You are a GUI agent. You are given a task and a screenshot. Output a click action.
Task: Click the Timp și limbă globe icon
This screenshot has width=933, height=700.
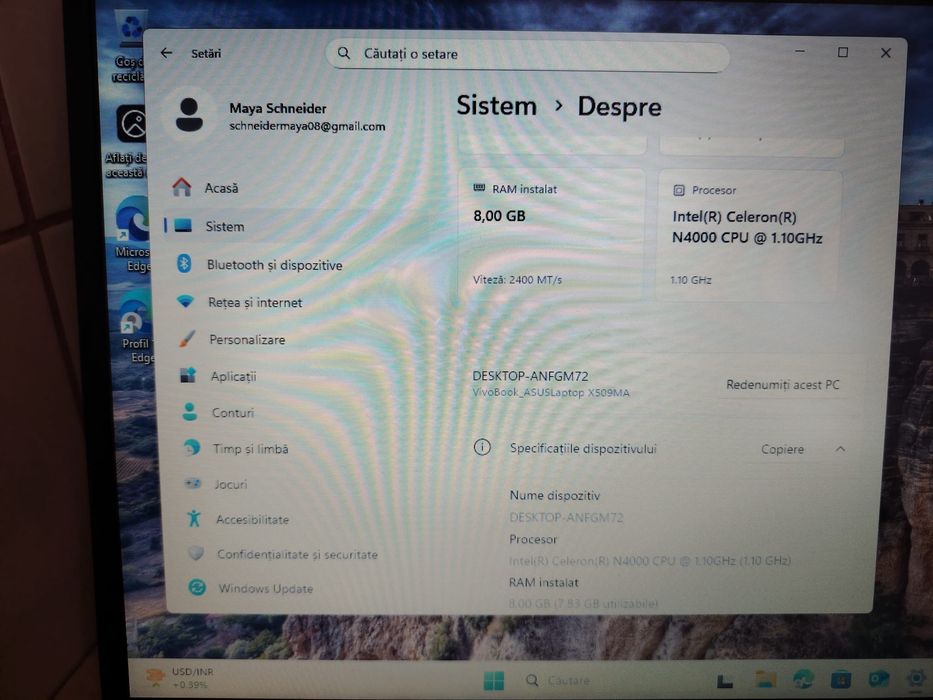point(192,448)
